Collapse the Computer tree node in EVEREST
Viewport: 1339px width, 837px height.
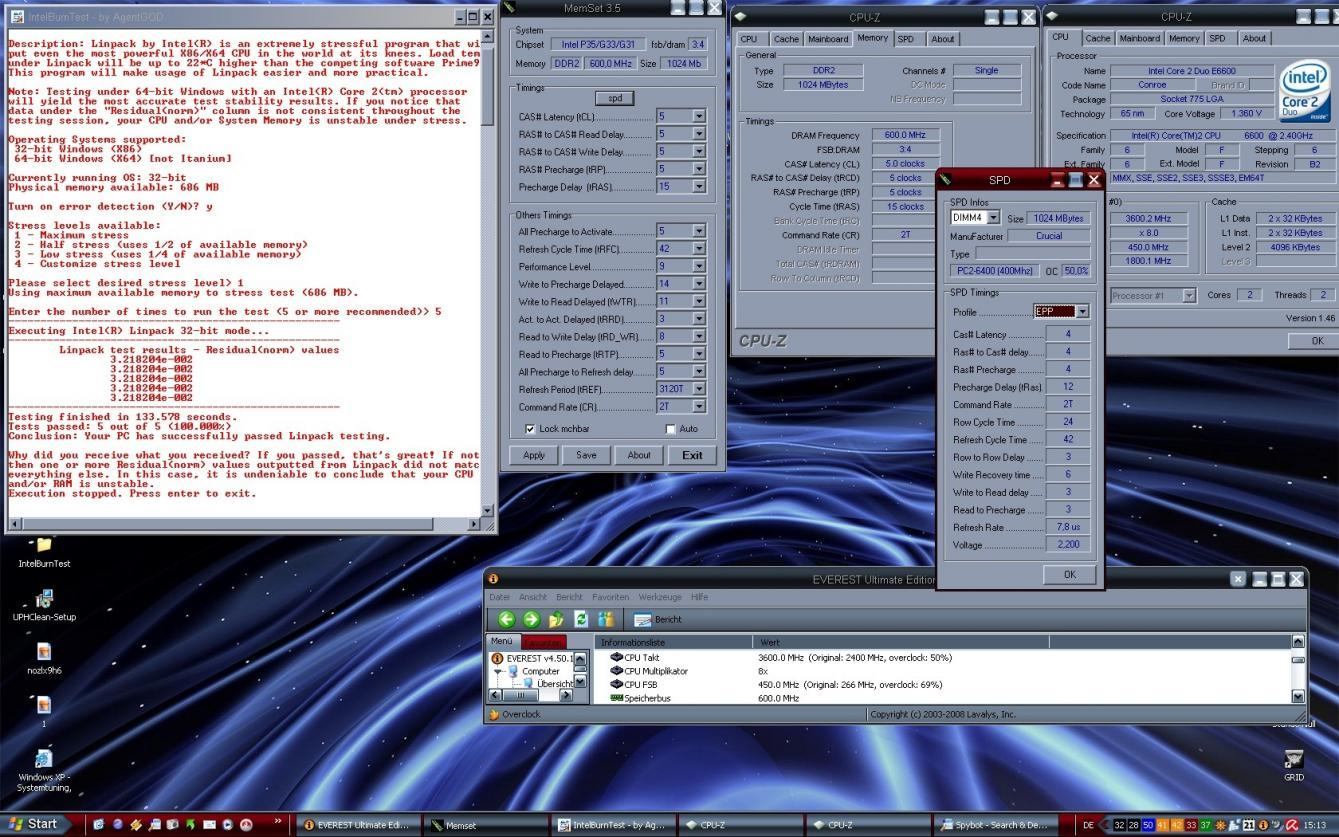point(497,672)
